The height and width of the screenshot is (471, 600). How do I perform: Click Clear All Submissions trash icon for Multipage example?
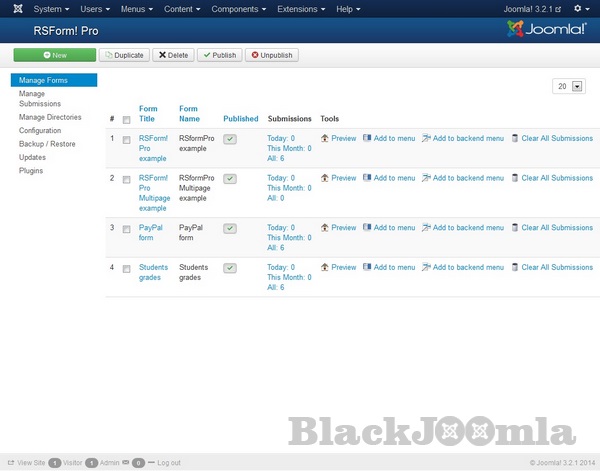click(515, 178)
